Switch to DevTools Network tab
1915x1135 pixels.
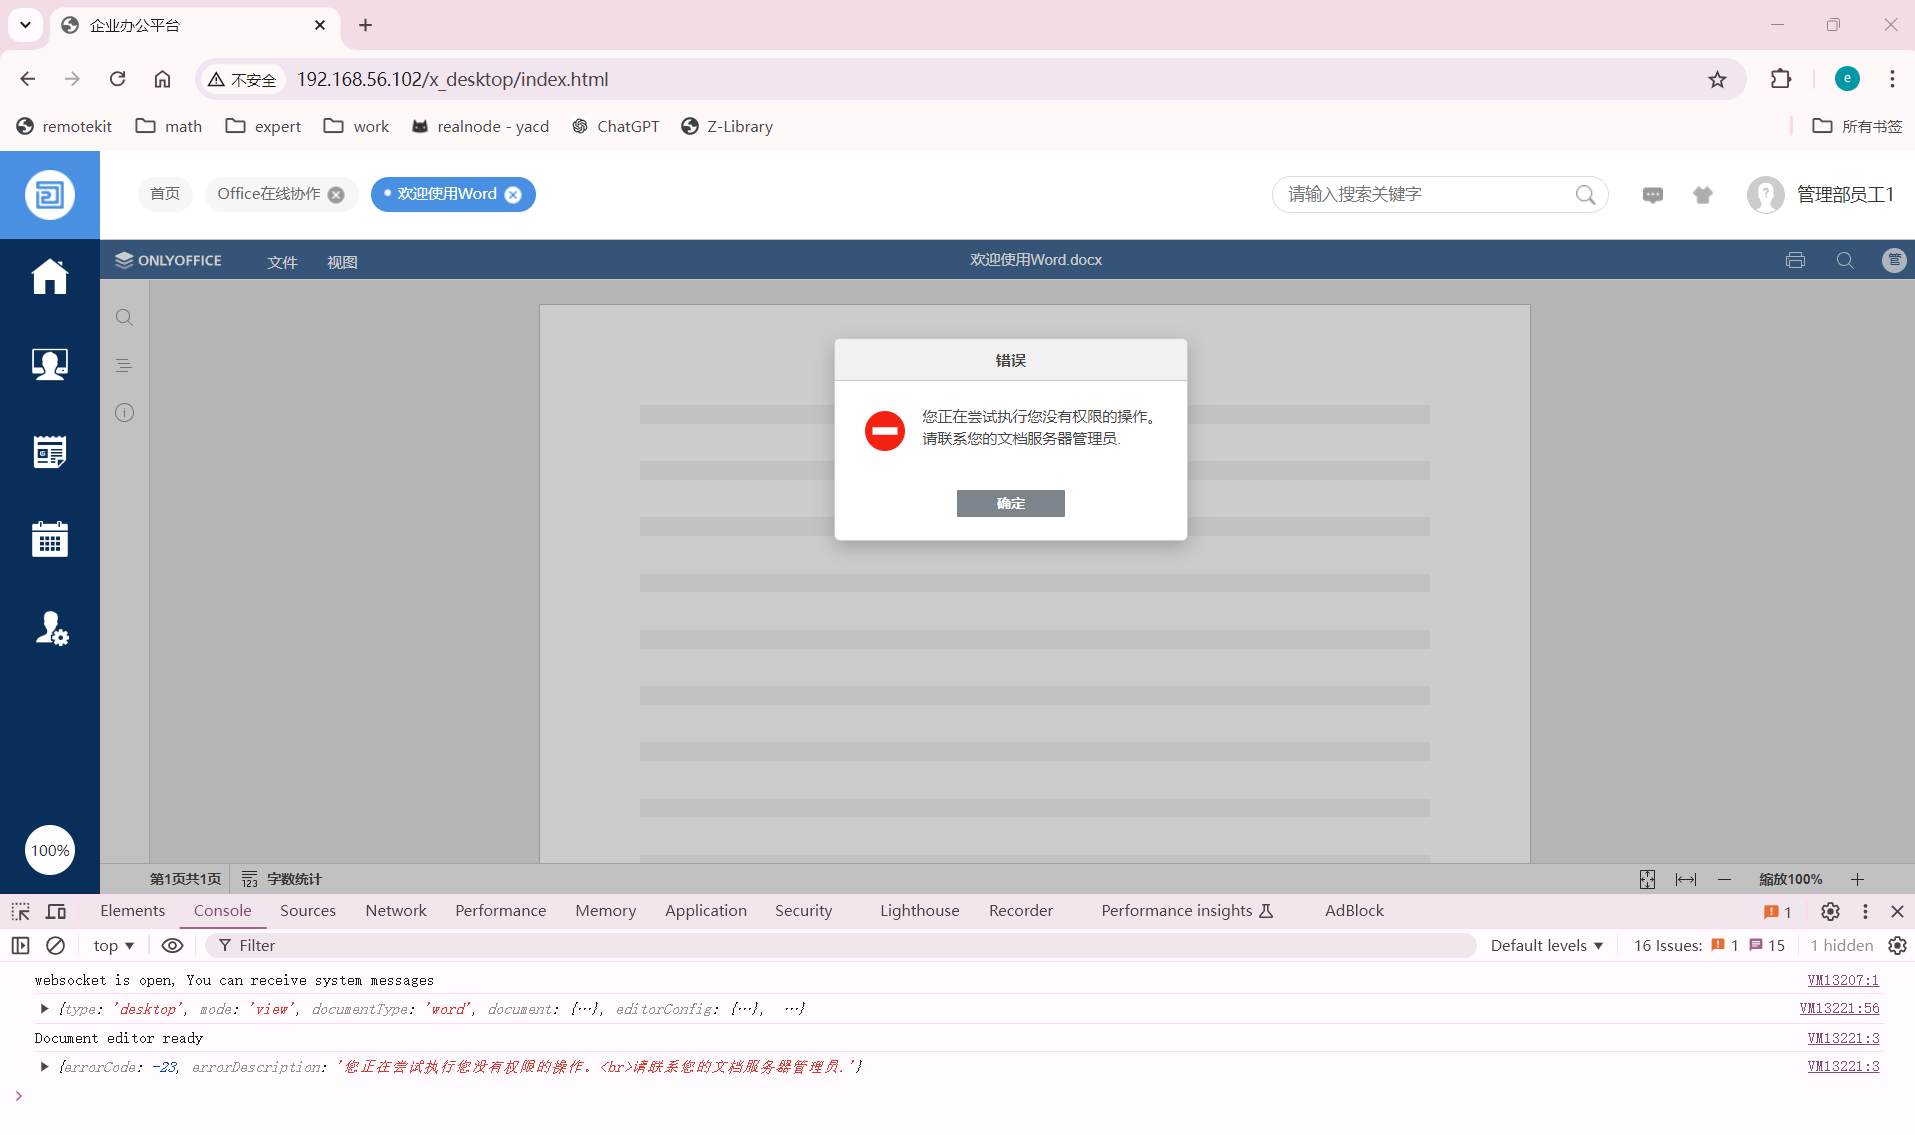click(396, 910)
